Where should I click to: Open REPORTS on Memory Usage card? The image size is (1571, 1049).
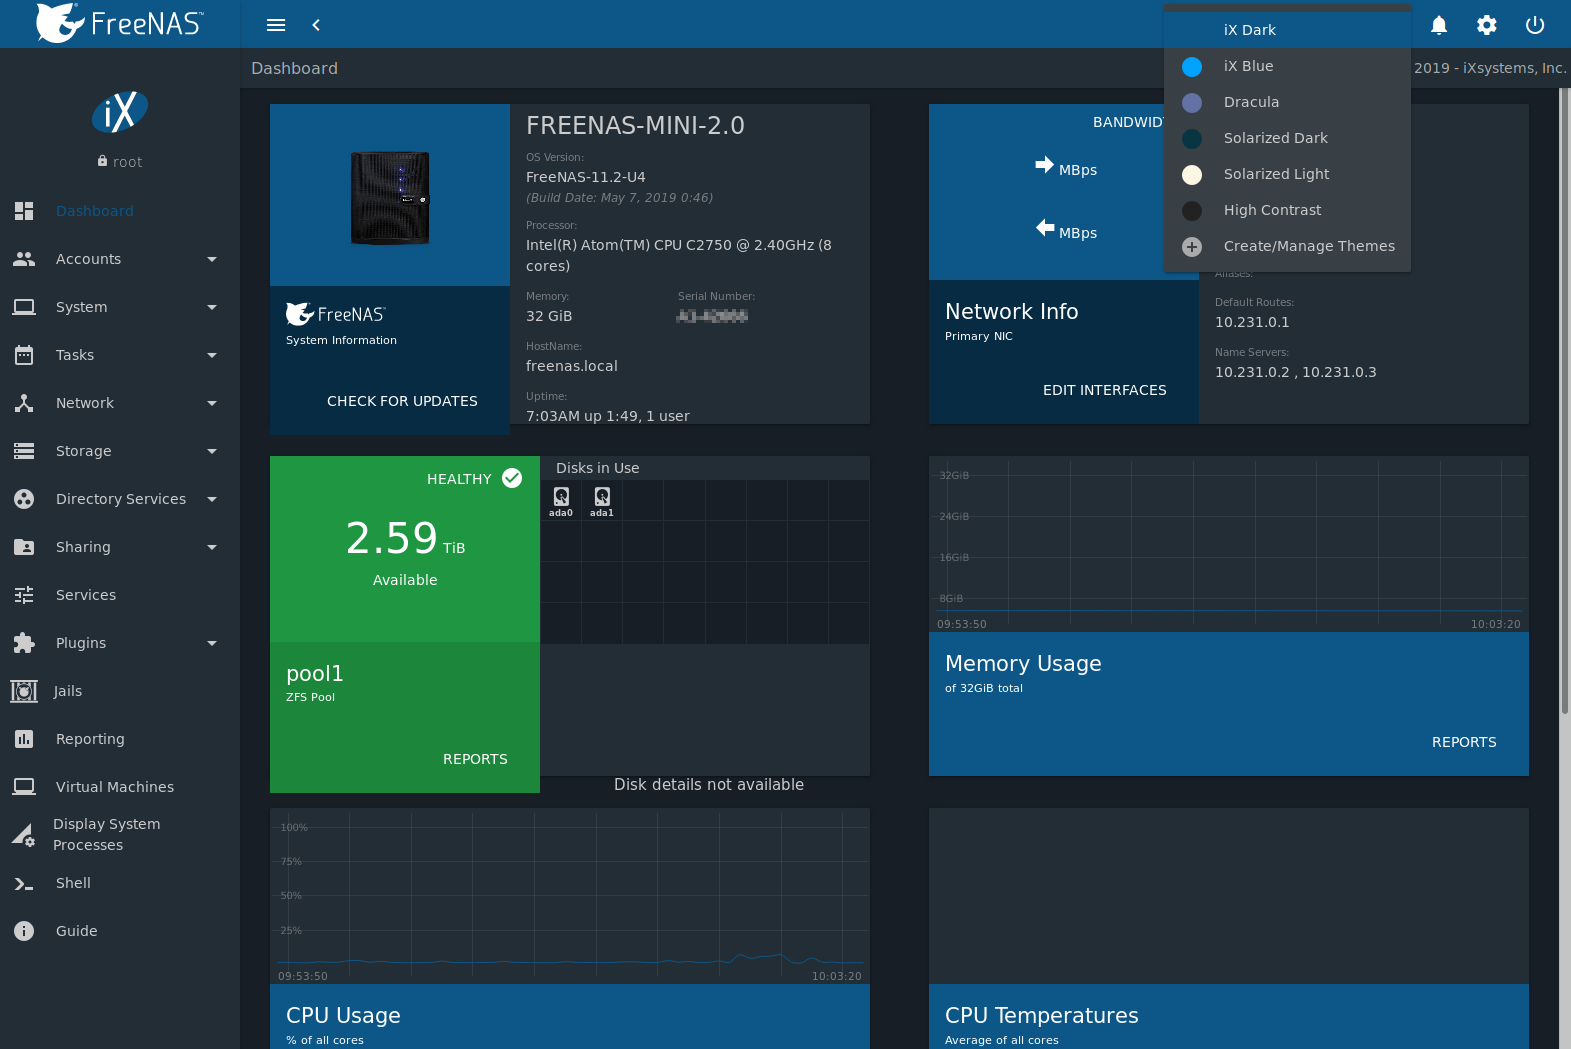point(1464,742)
